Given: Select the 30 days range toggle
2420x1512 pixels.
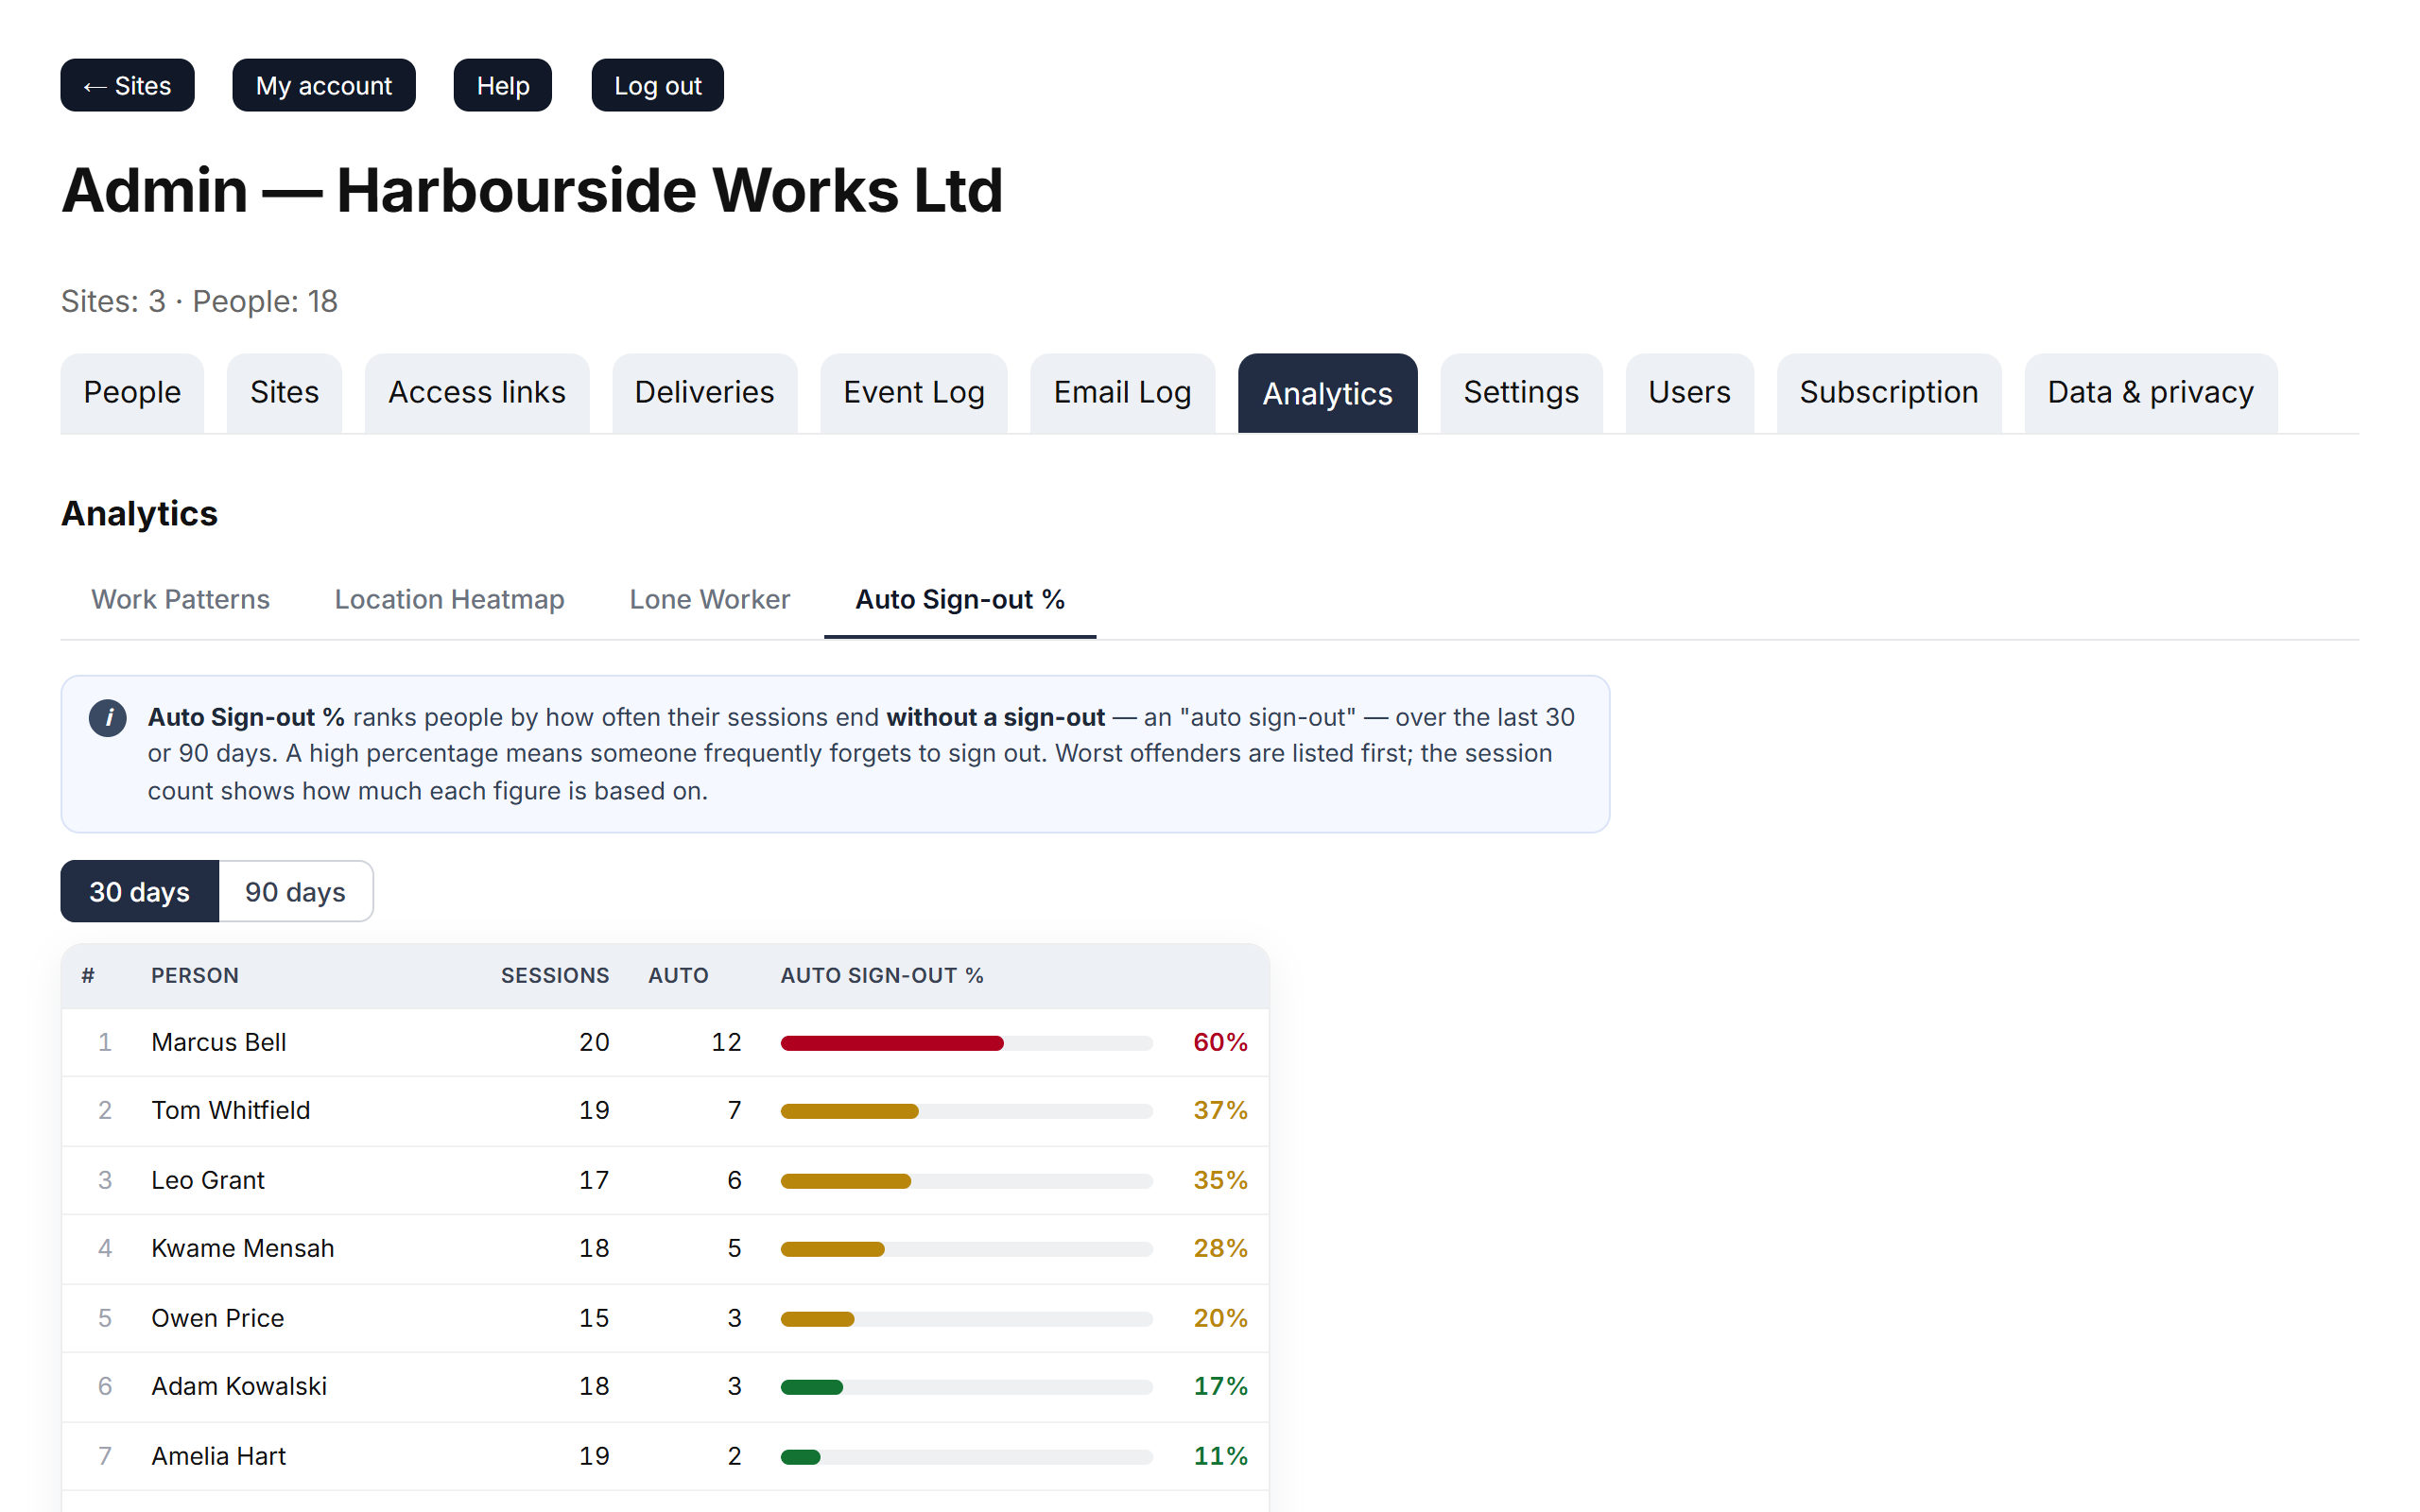Looking at the screenshot, I should [140, 891].
